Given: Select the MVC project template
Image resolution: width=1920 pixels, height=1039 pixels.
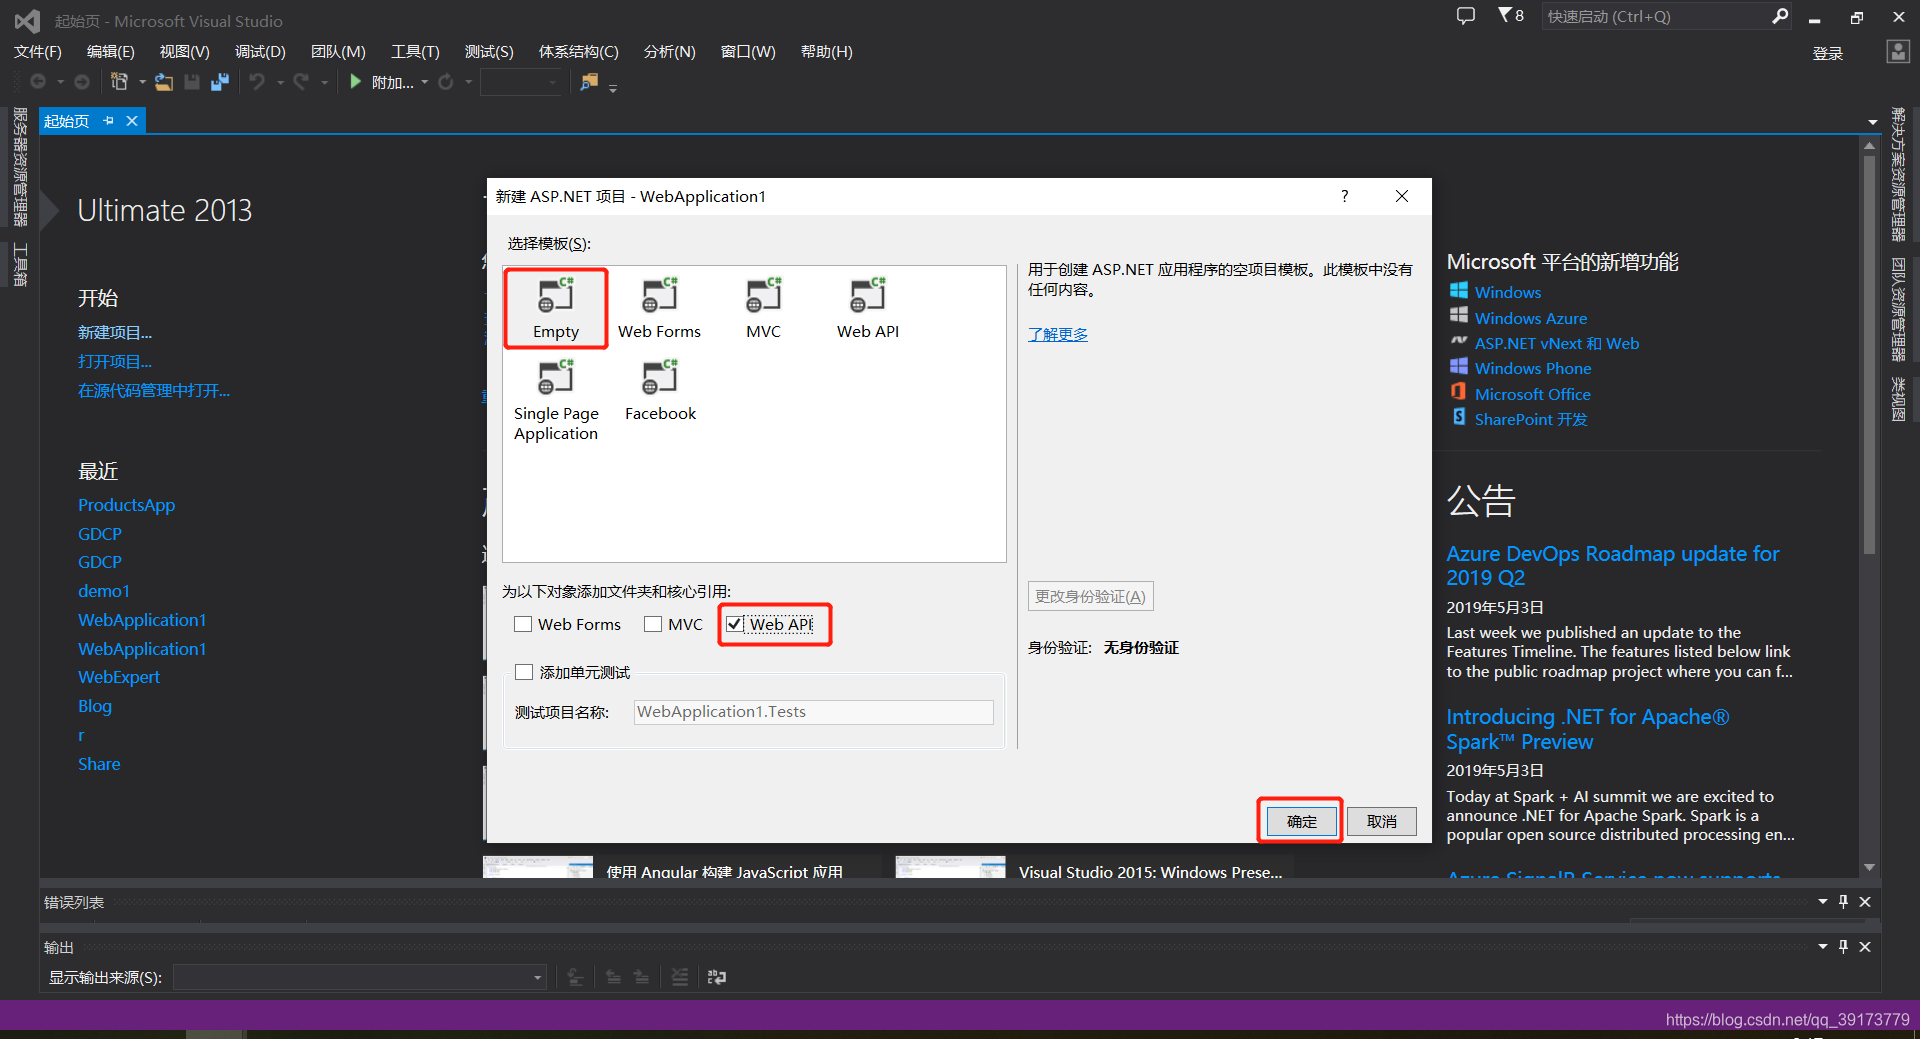Looking at the screenshot, I should point(763,308).
